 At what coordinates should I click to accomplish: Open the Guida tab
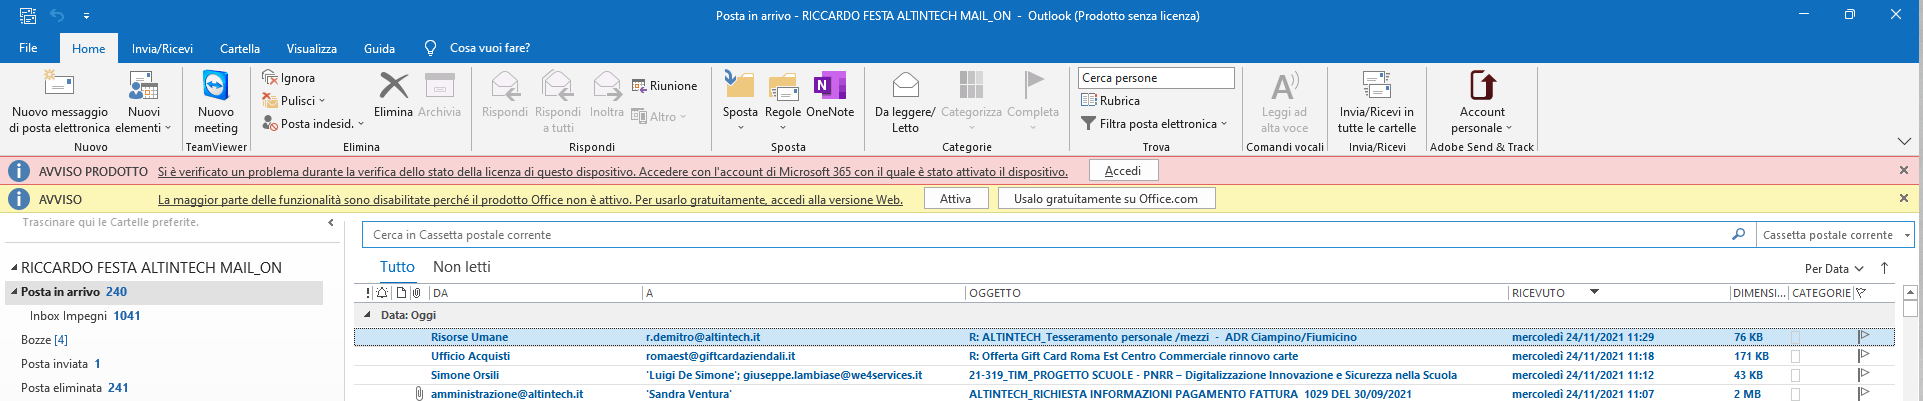379,48
